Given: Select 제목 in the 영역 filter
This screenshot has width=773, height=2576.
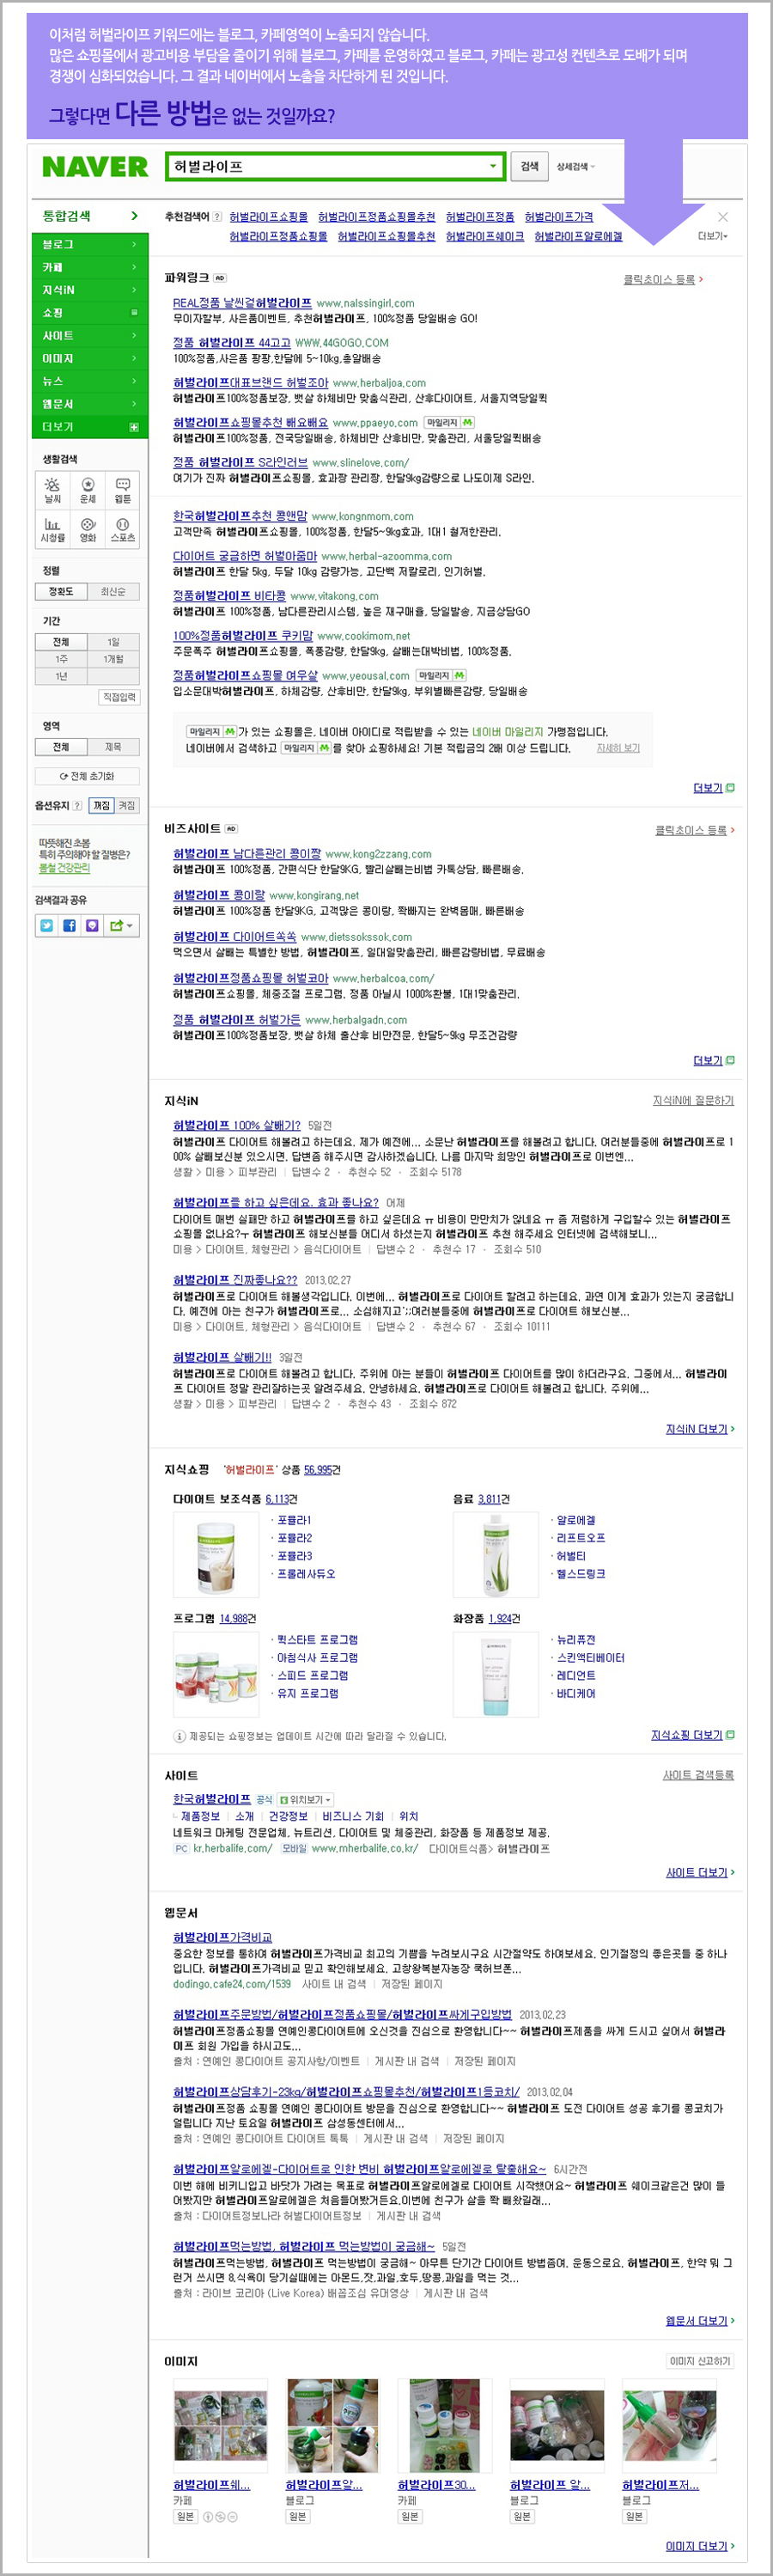Looking at the screenshot, I should (x=113, y=747).
